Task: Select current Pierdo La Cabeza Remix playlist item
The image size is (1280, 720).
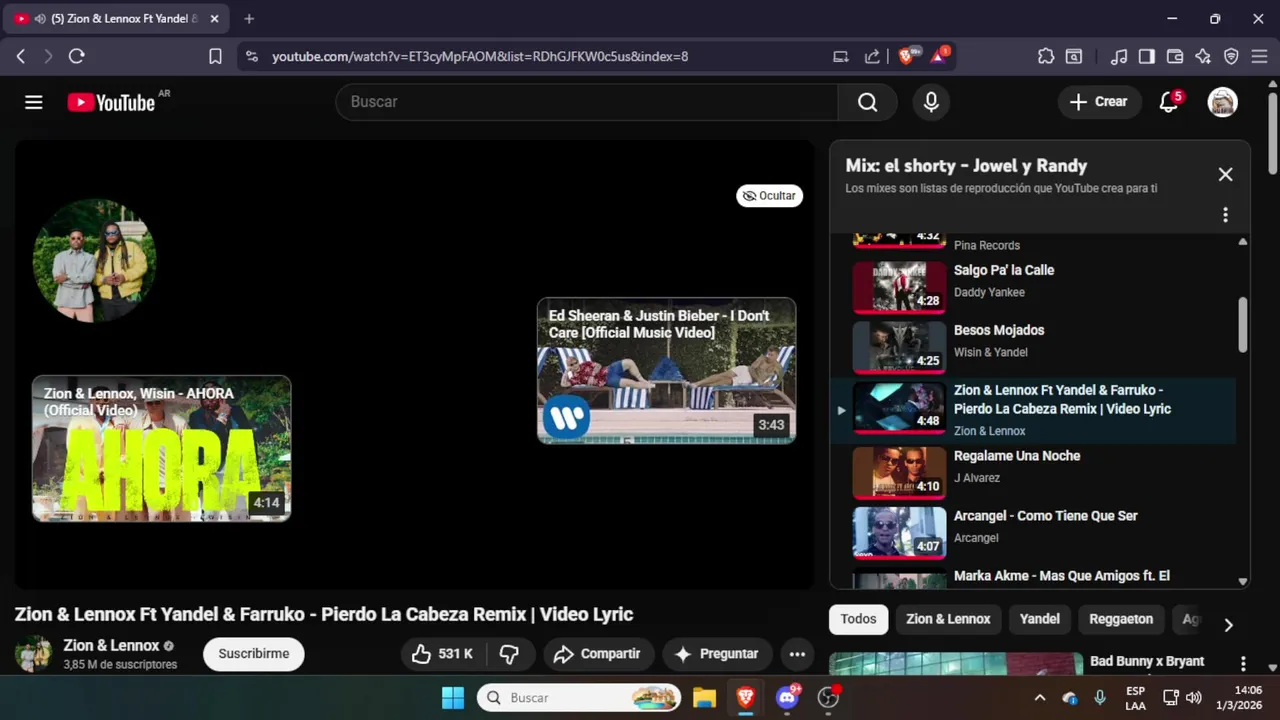Action: tap(1033, 410)
